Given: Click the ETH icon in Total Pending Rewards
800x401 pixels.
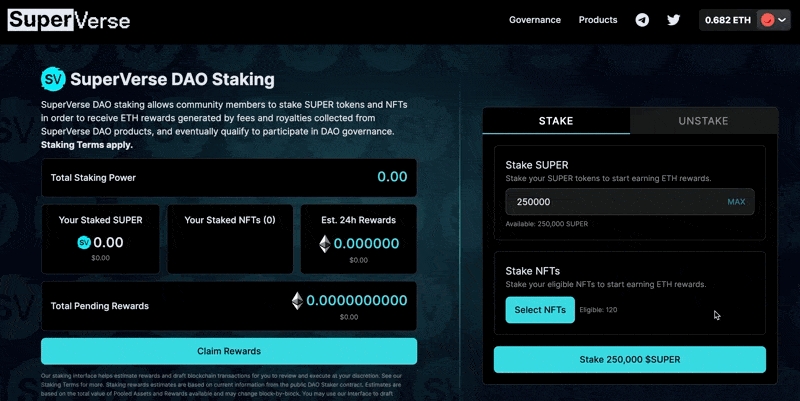Looking at the screenshot, I should pos(297,300).
